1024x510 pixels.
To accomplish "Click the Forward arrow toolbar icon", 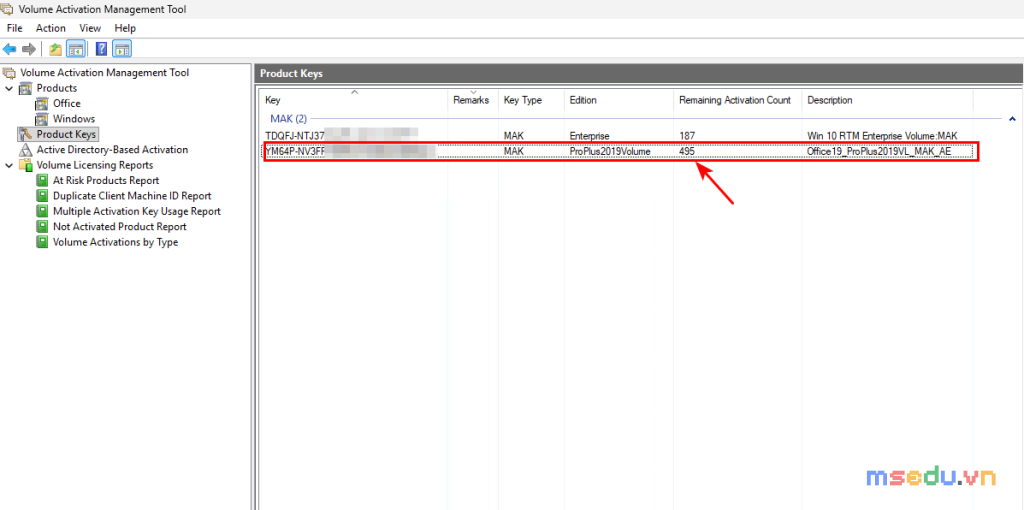I will pos(28,49).
